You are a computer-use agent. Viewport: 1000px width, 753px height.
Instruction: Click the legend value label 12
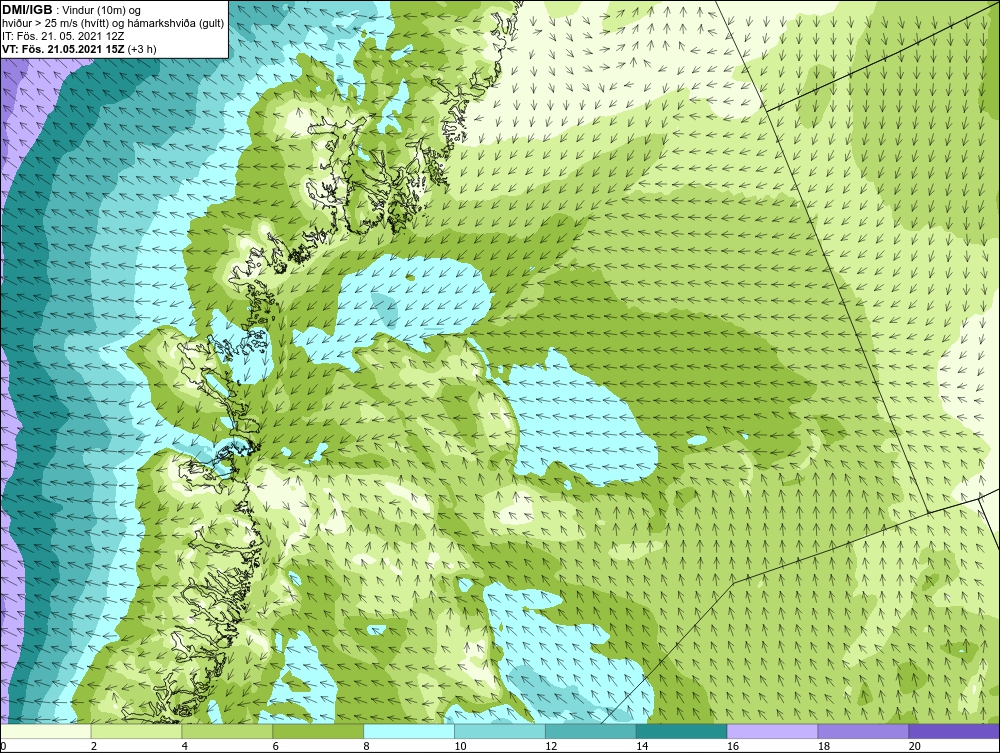click(x=551, y=746)
